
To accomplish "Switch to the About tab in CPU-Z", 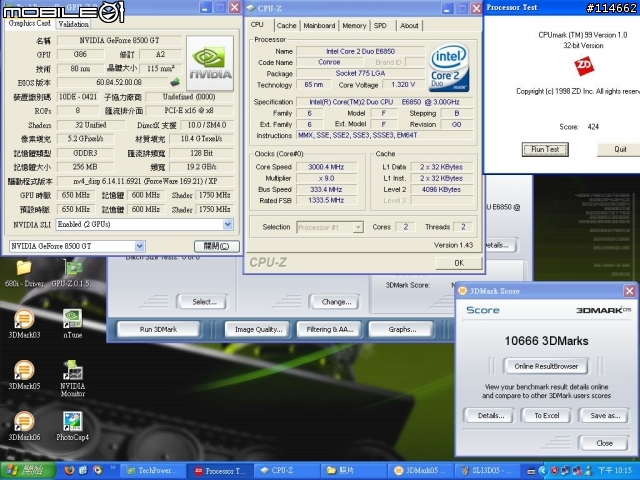I will tap(409, 26).
